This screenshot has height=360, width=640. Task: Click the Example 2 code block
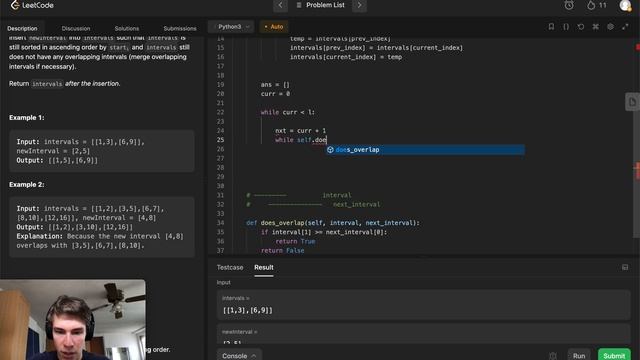[102, 227]
